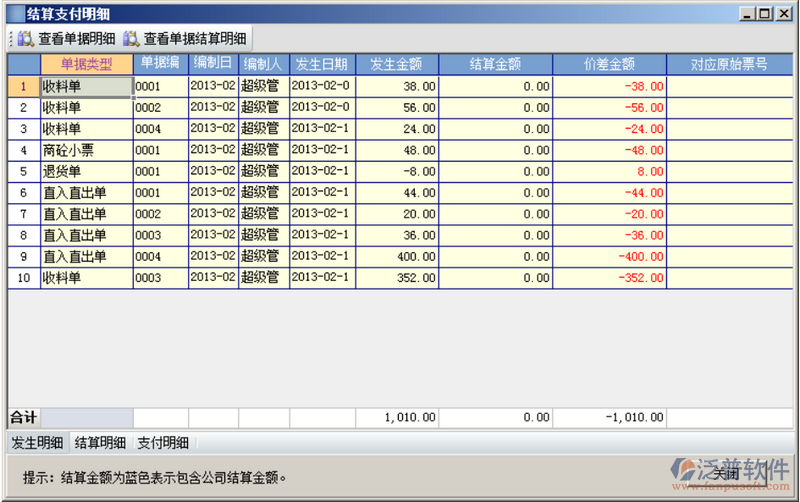
Task: Click the -352.00 price difference cell
Action: click(x=609, y=277)
